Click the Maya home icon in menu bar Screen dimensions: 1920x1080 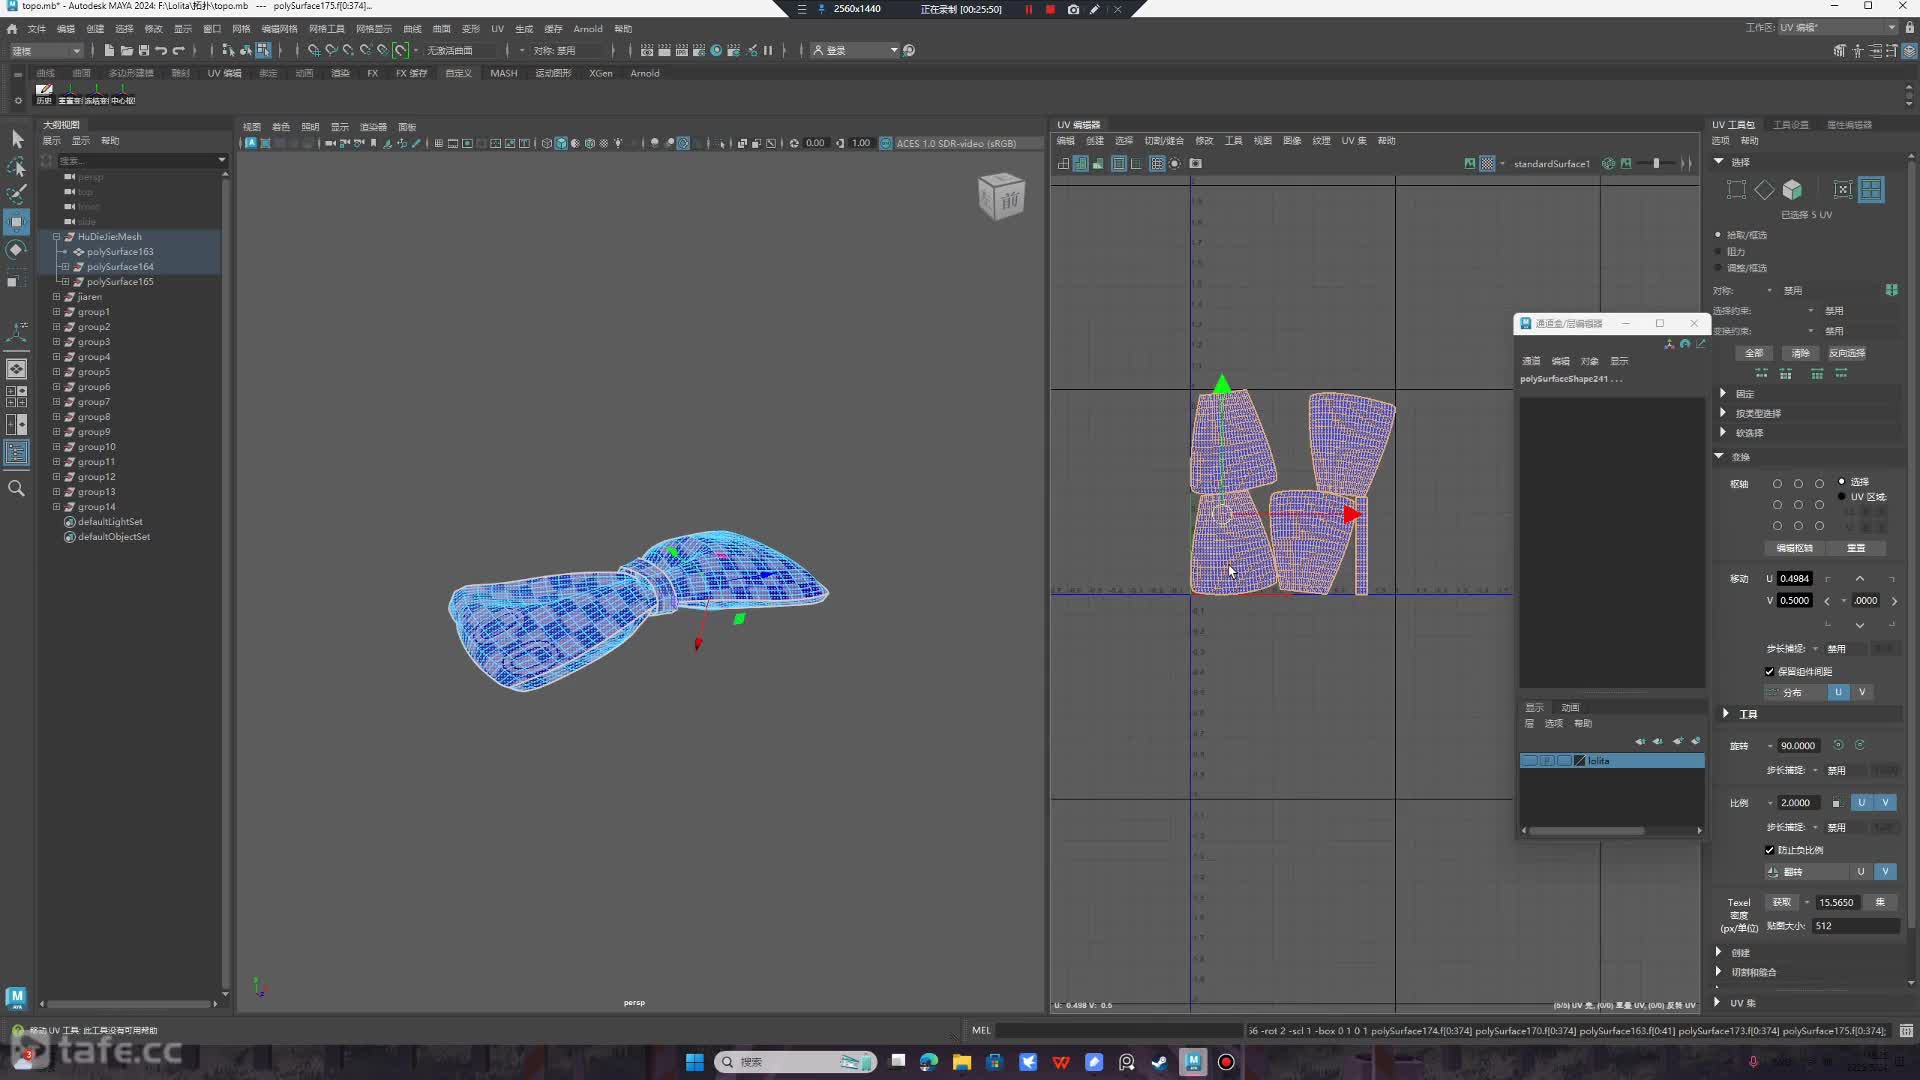[x=12, y=29]
